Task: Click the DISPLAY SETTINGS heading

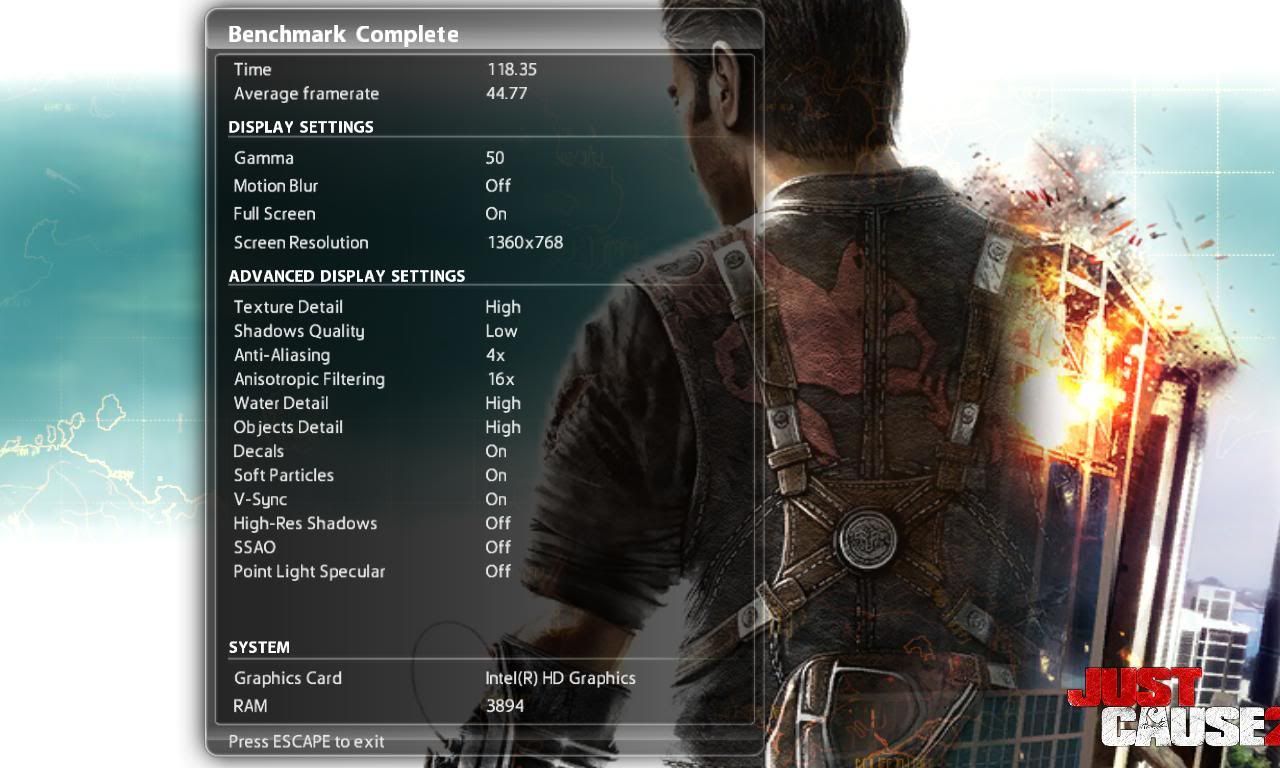Action: [x=301, y=127]
